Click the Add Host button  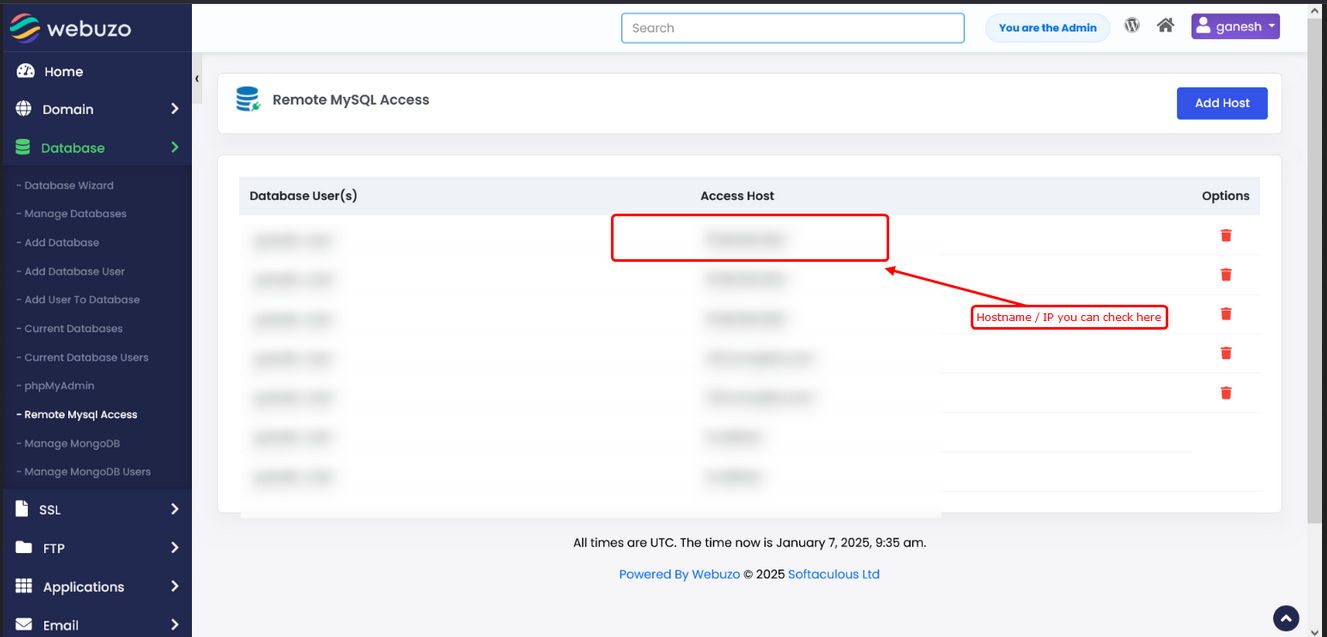(x=1221, y=103)
